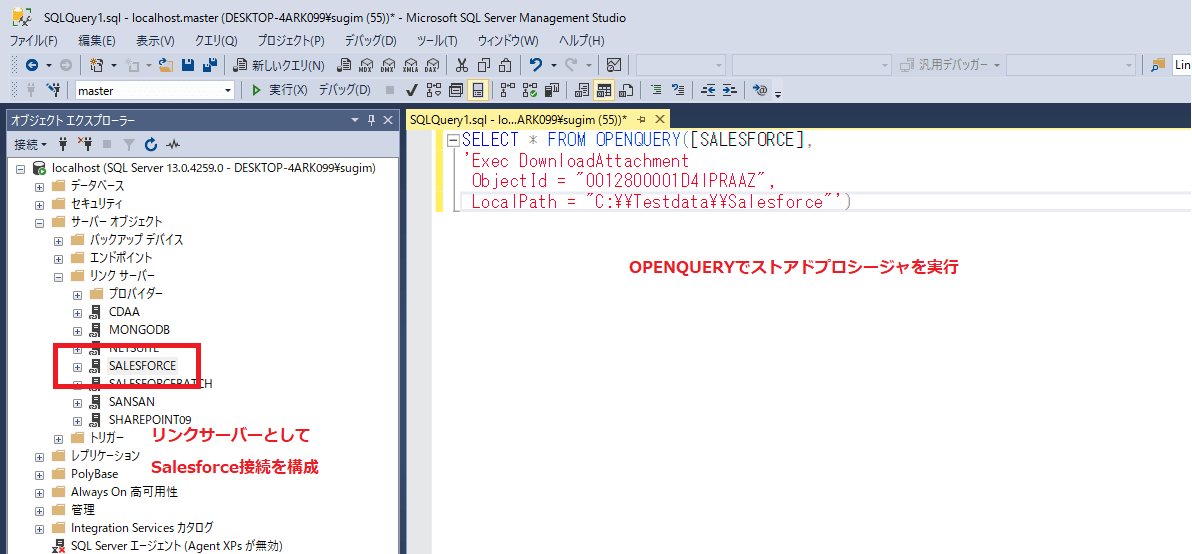Click Object Explorer disconnect plug icon
The image size is (1192, 554).
(84, 144)
